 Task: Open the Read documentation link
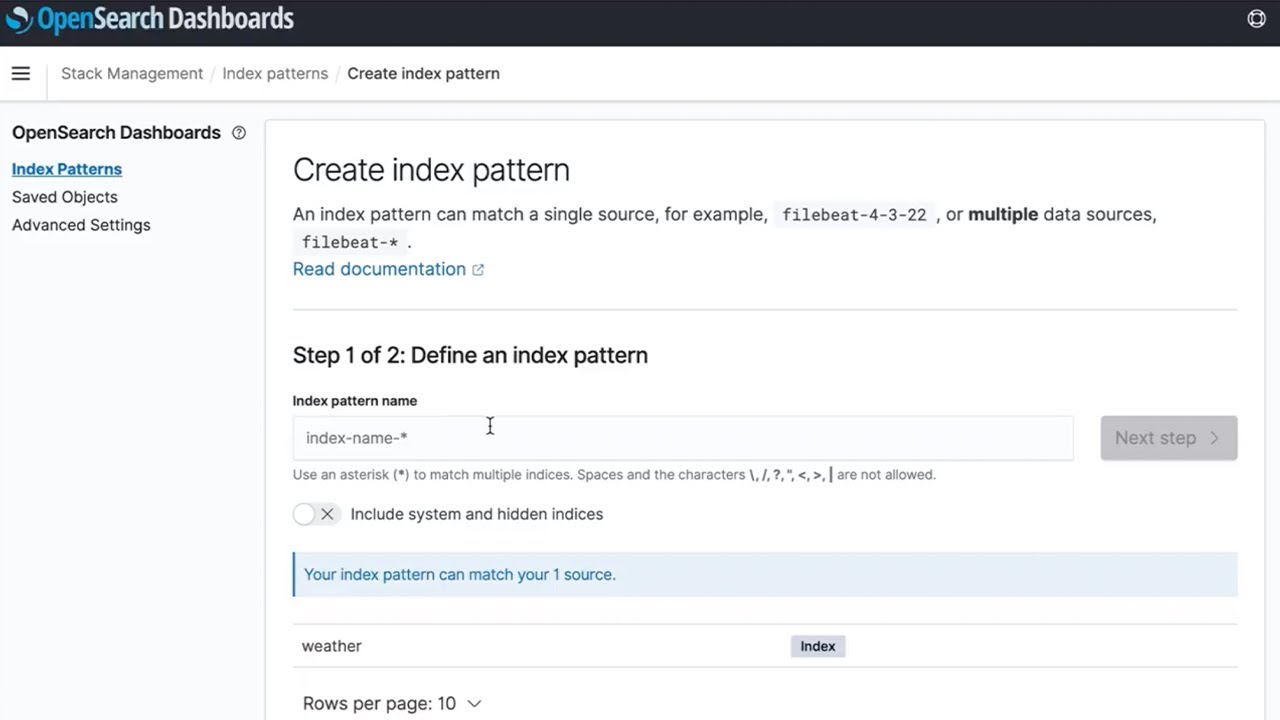pyautogui.click(x=379, y=269)
